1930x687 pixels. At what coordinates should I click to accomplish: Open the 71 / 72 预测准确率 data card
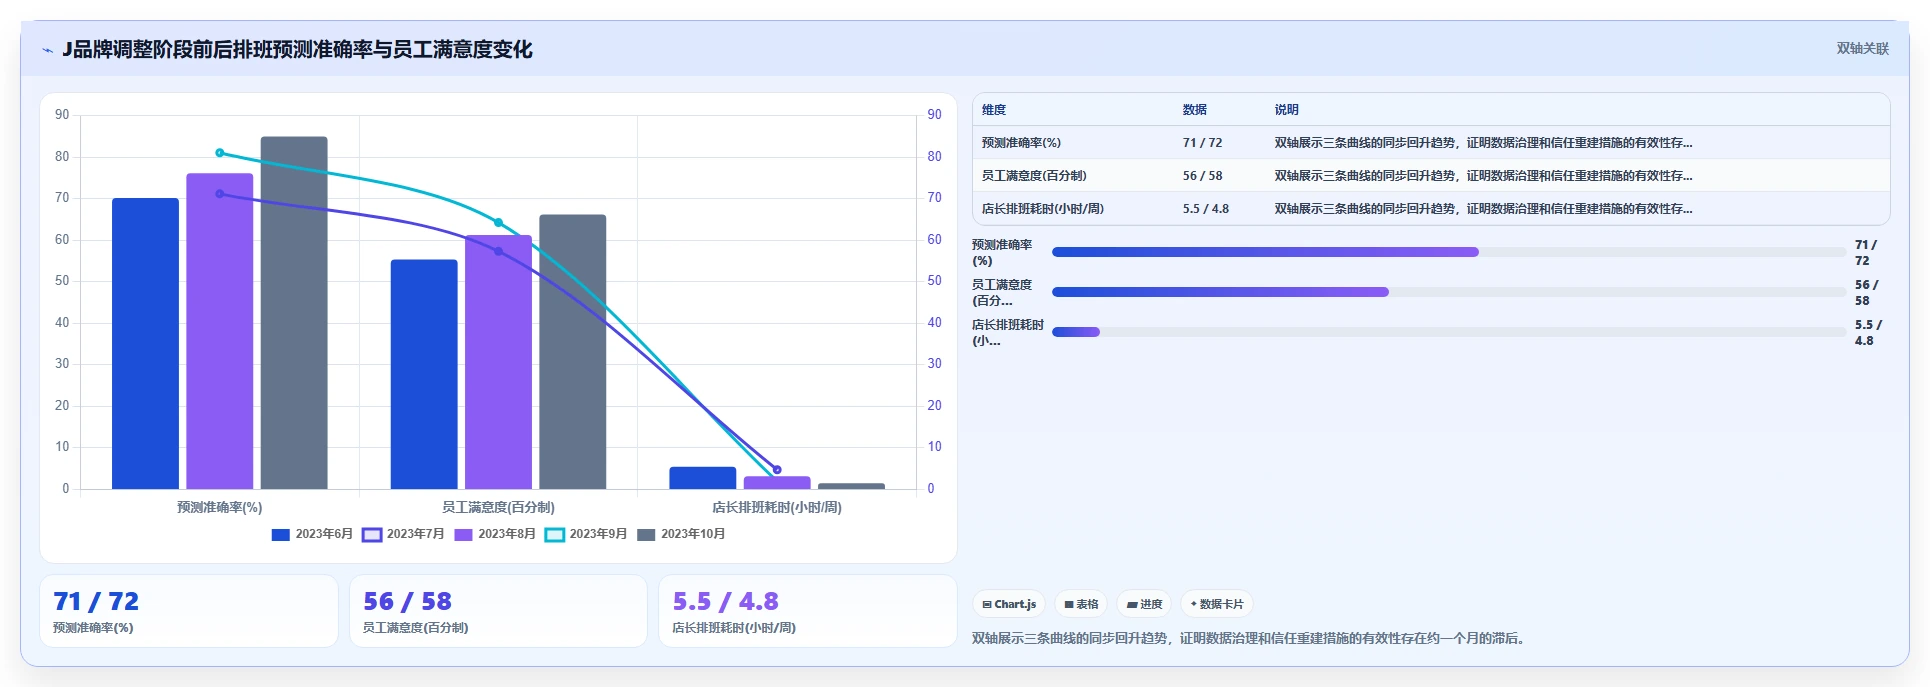pyautogui.click(x=189, y=611)
